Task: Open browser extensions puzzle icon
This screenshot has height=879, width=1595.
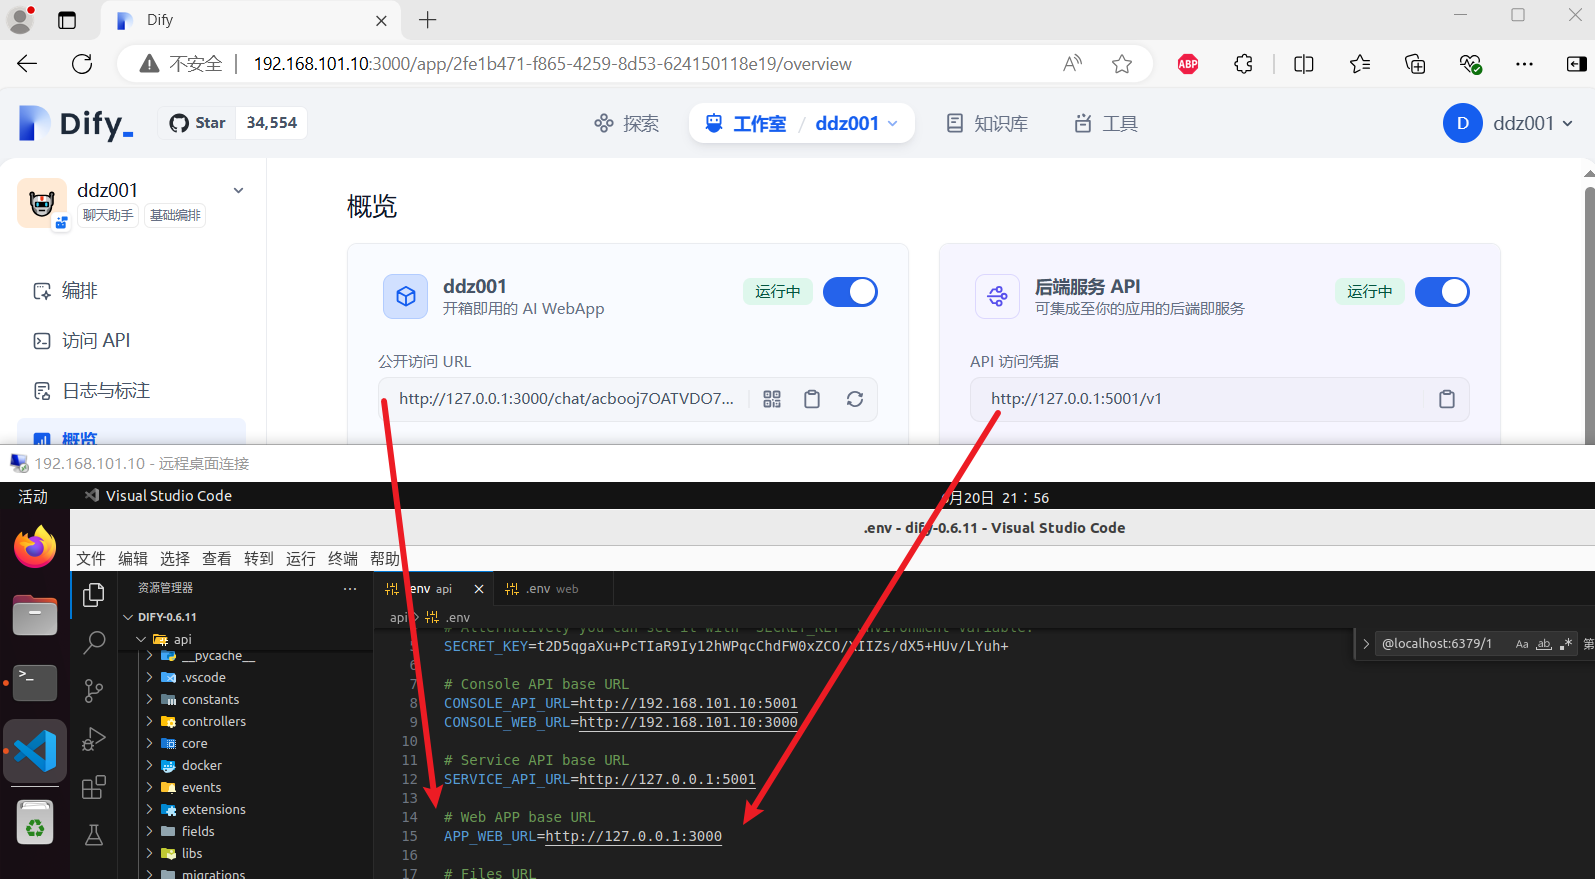Action: coord(1243,64)
